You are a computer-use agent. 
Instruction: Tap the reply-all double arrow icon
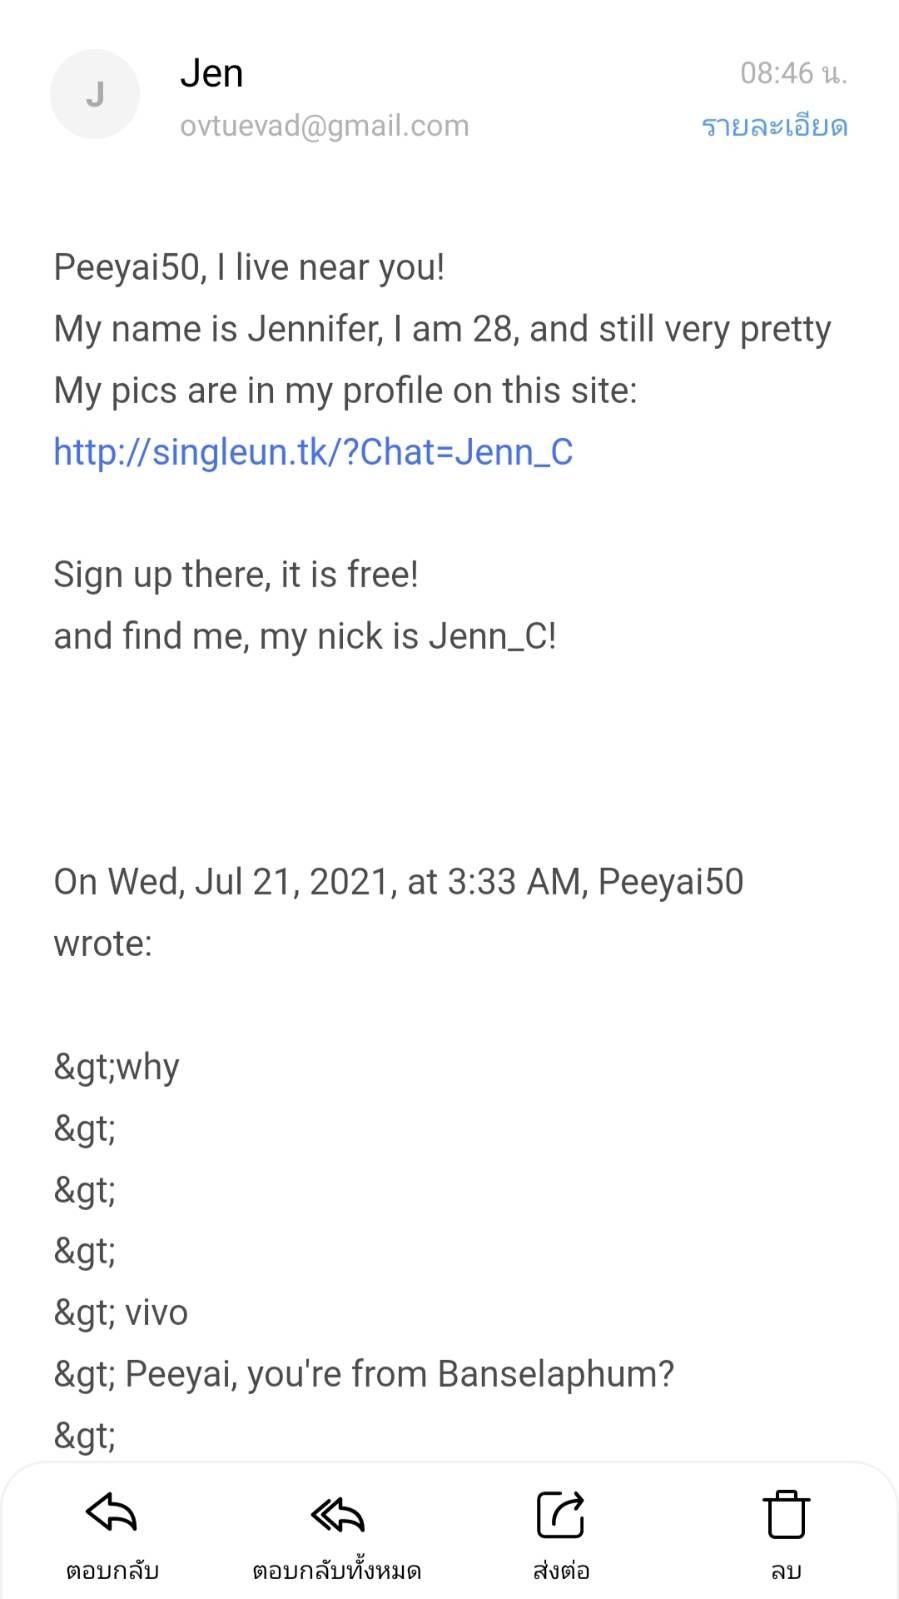pyautogui.click(x=337, y=1515)
